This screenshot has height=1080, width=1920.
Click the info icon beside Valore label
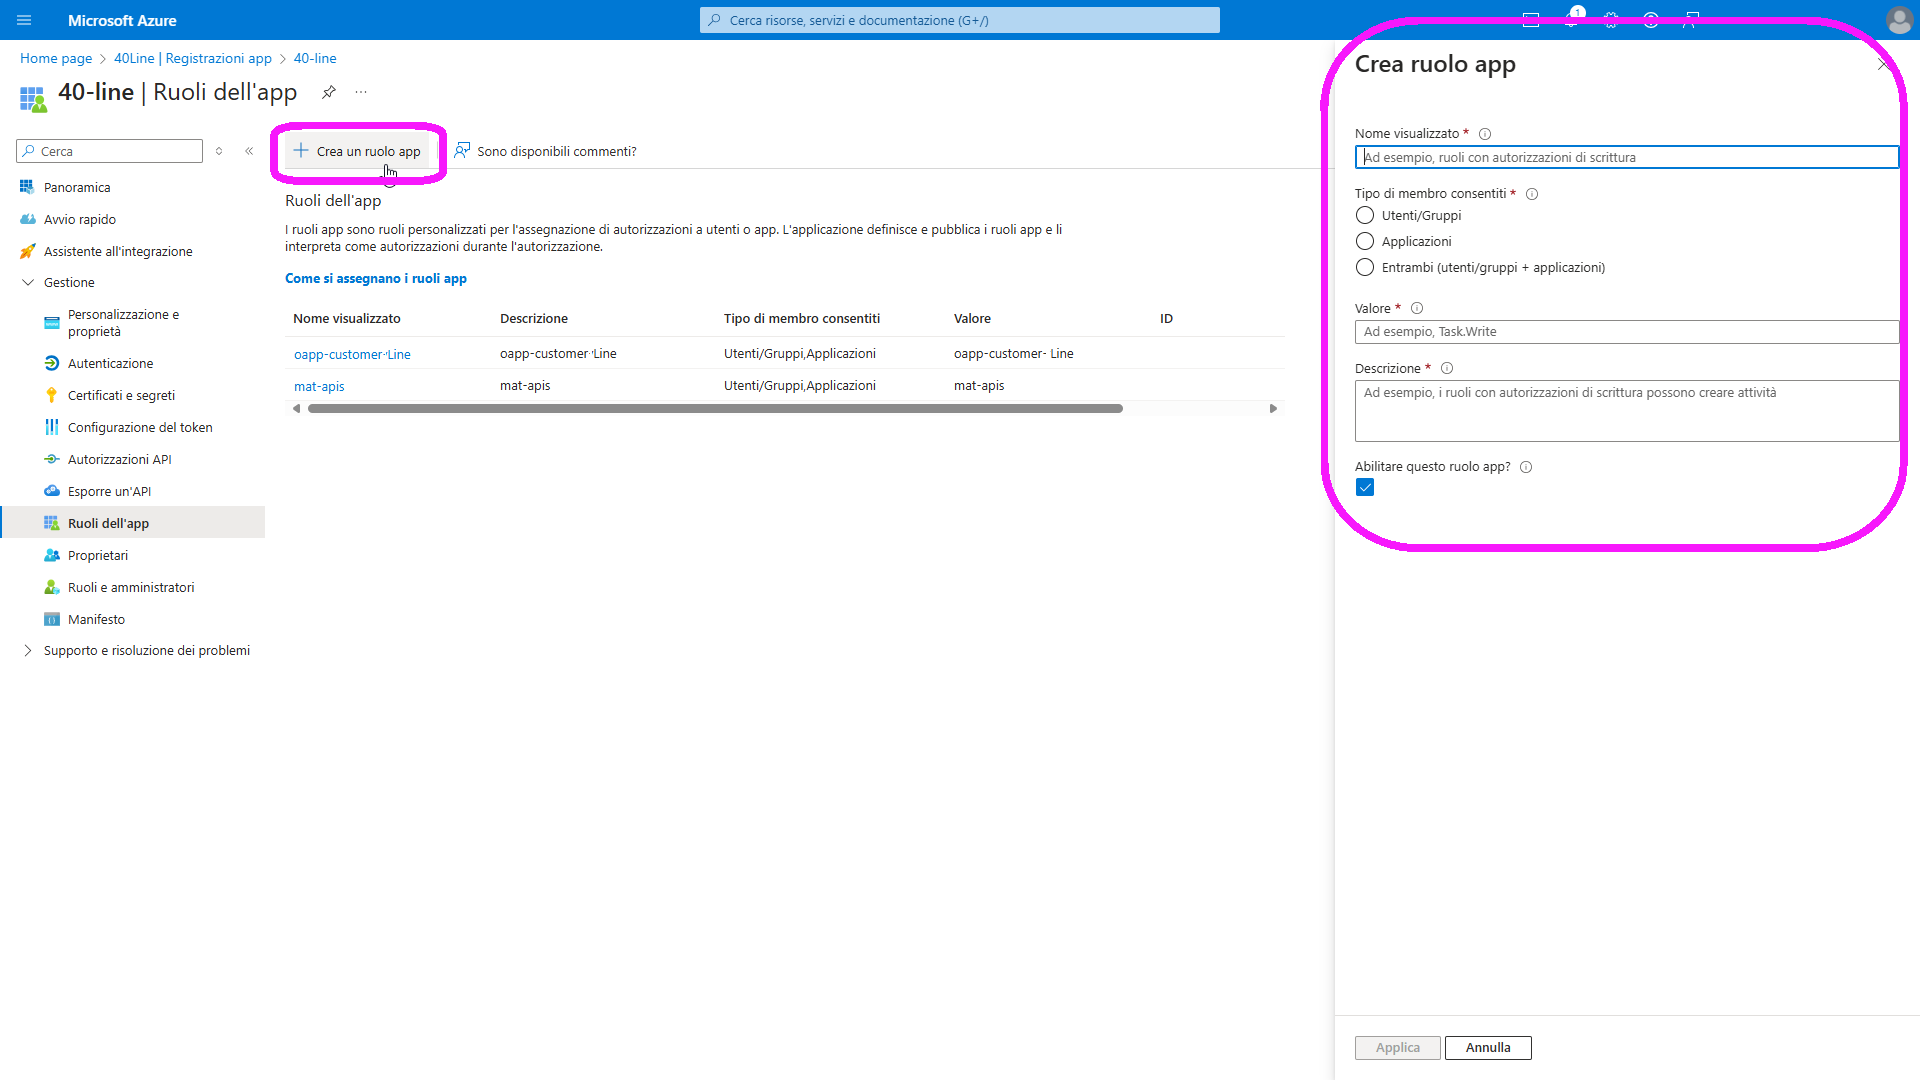click(1417, 309)
